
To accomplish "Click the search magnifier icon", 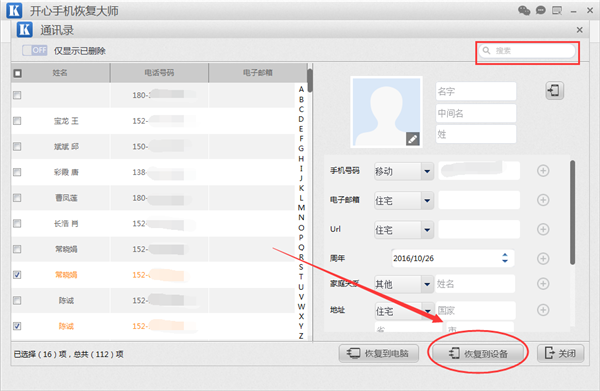I will pyautogui.click(x=486, y=51).
